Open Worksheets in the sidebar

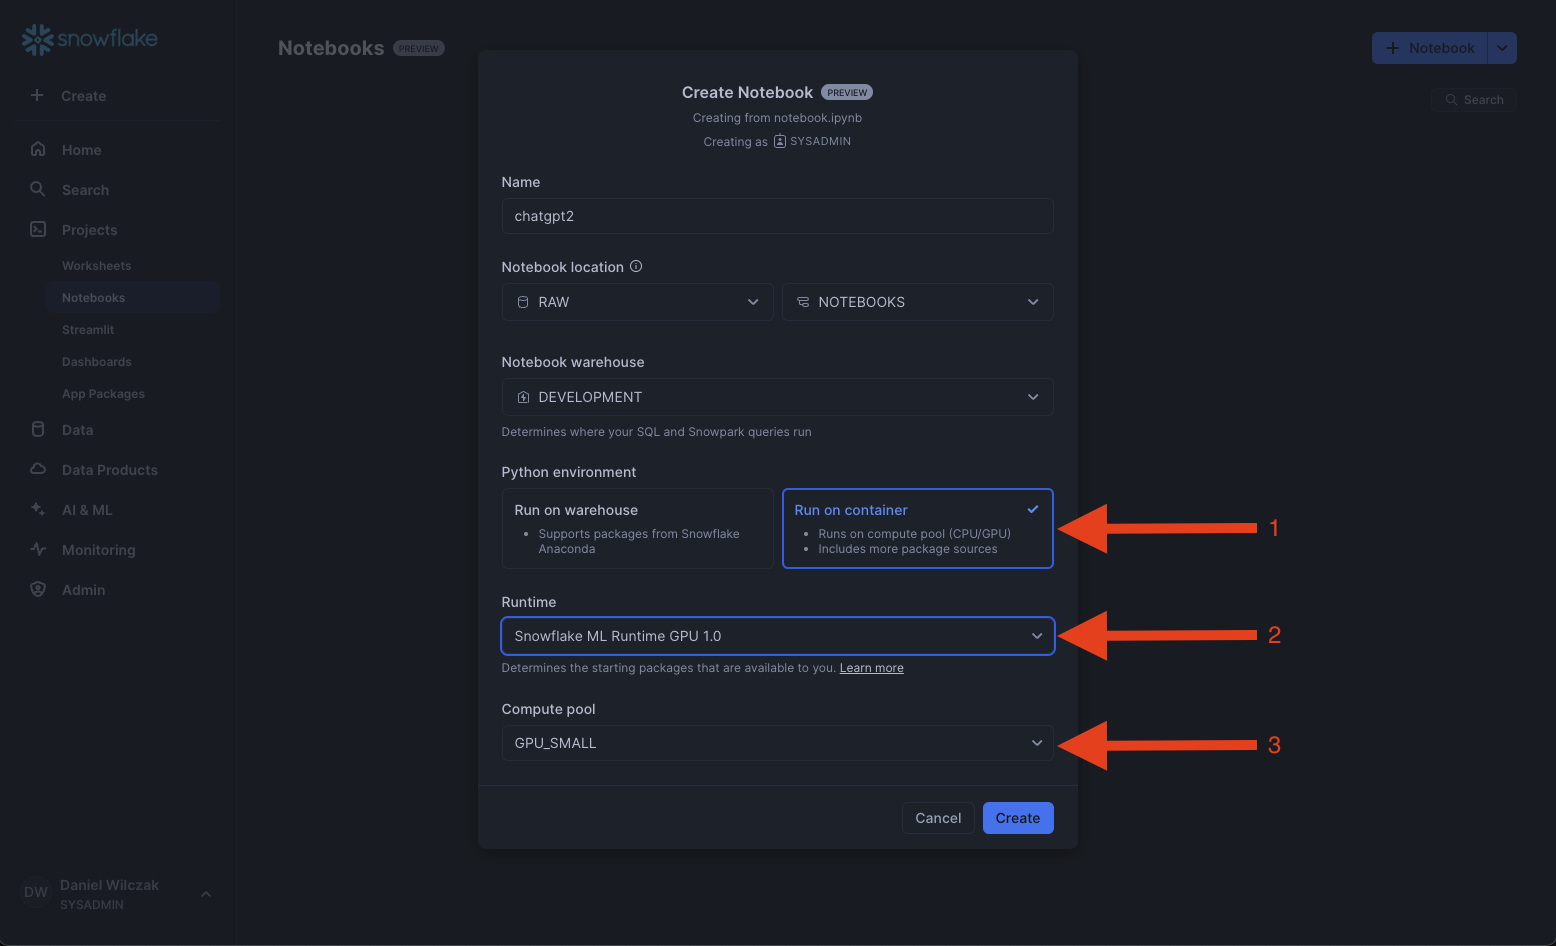(x=96, y=266)
